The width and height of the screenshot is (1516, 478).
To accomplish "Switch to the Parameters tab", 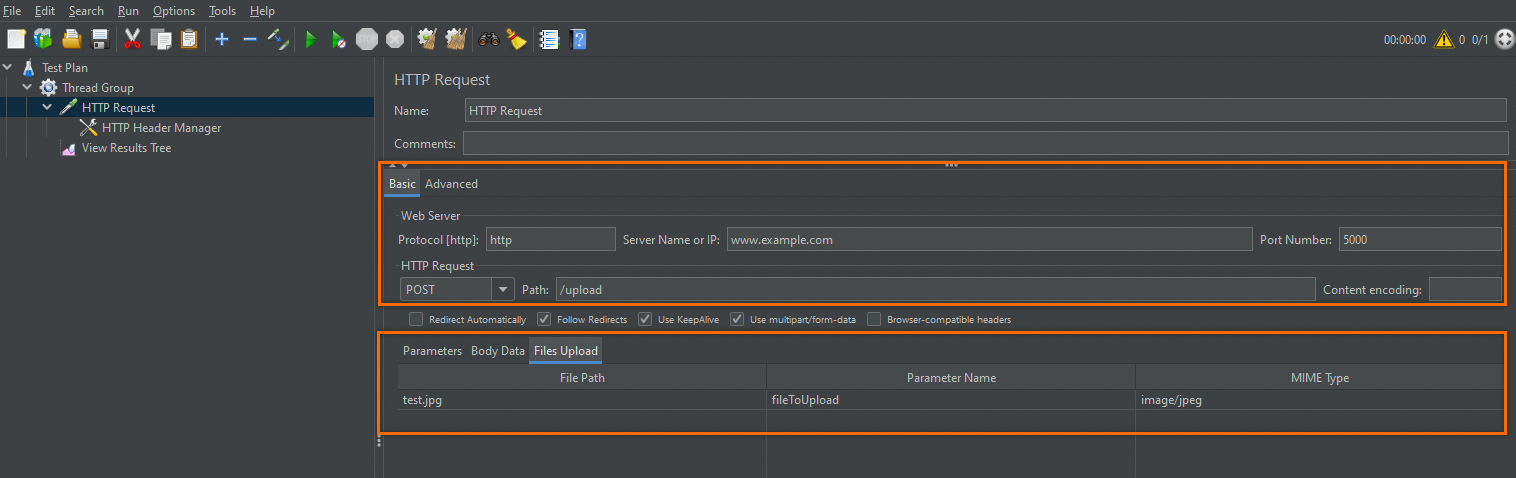I will point(432,351).
